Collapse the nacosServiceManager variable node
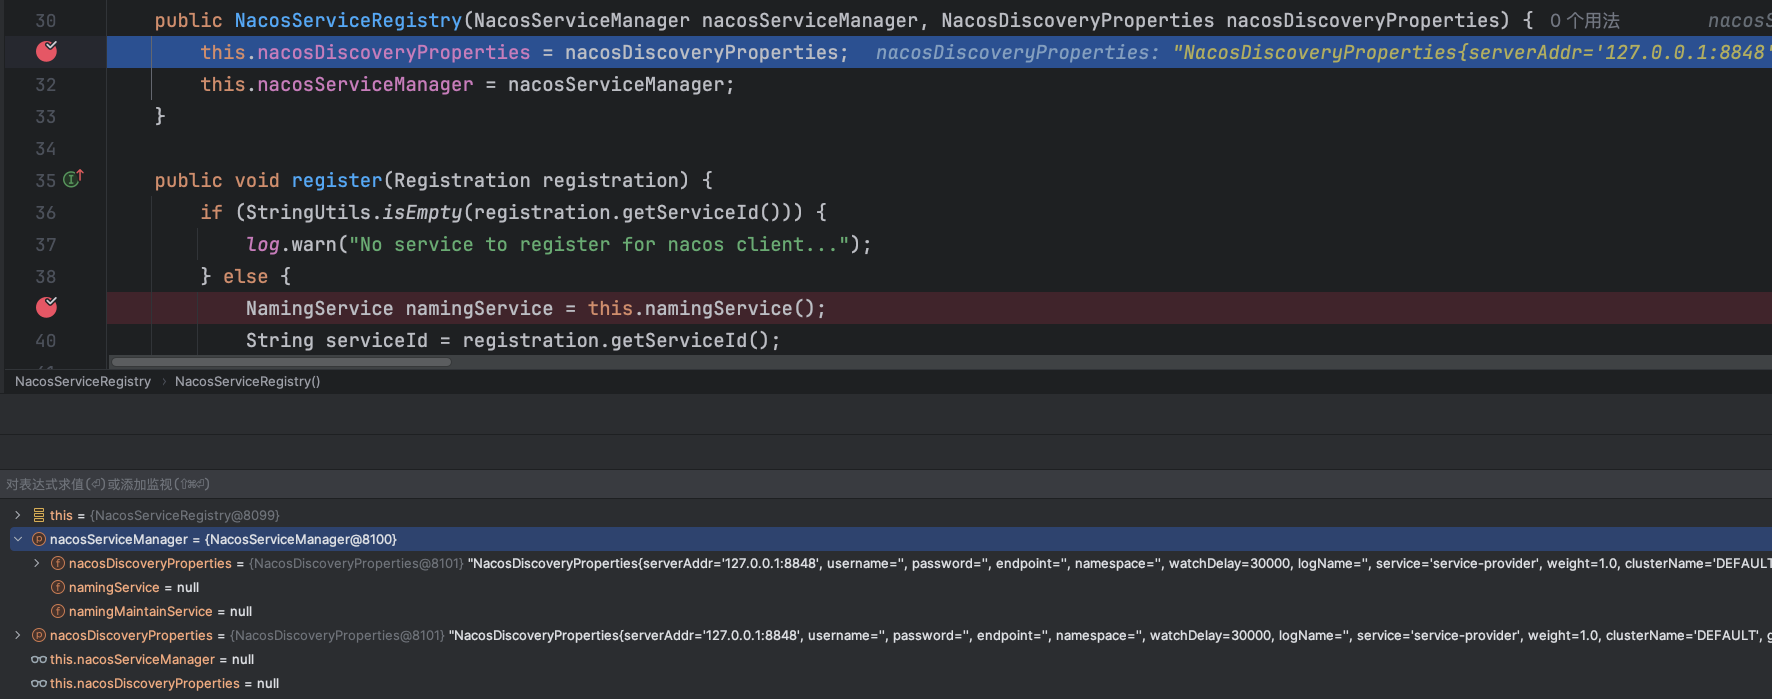 click(17, 539)
